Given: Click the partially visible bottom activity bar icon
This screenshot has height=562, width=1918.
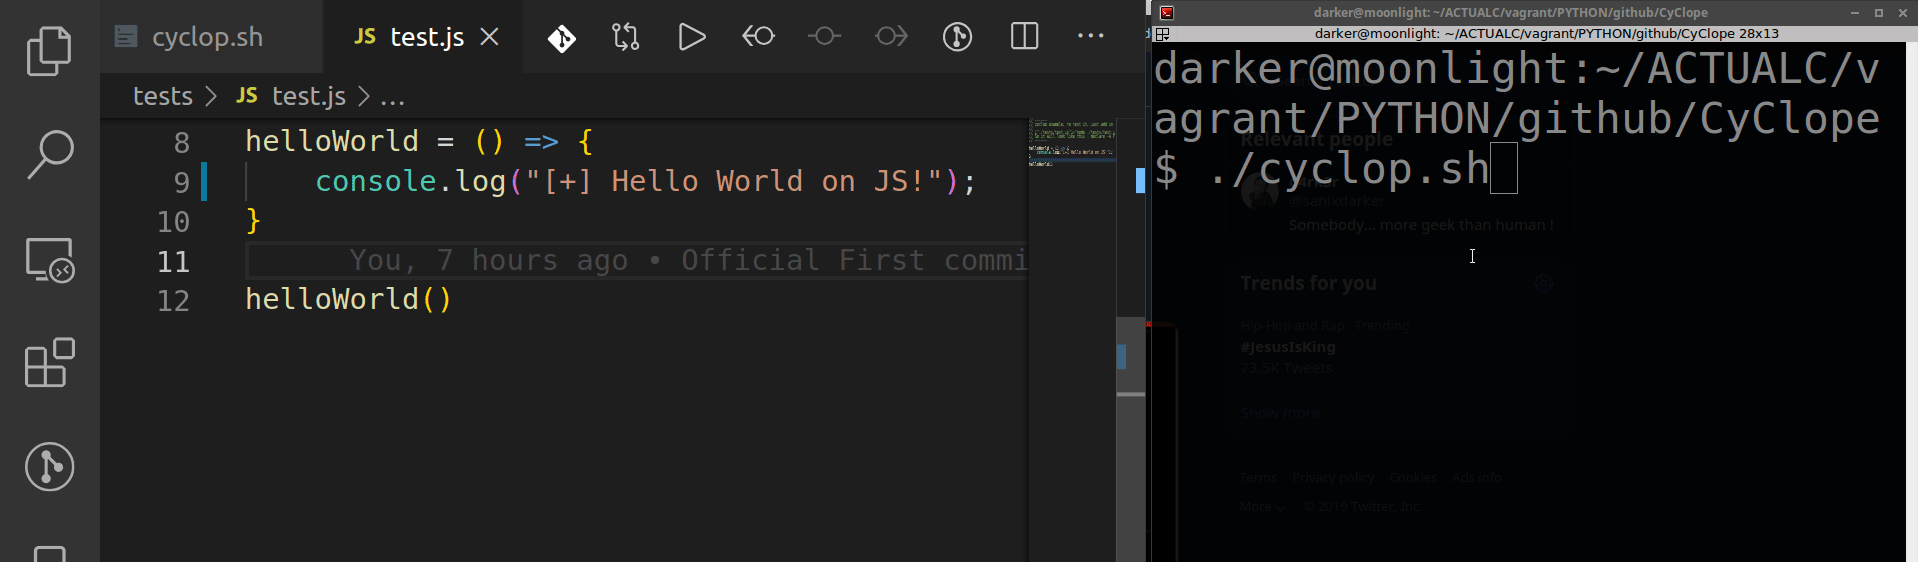Looking at the screenshot, I should pyautogui.click(x=49, y=553).
